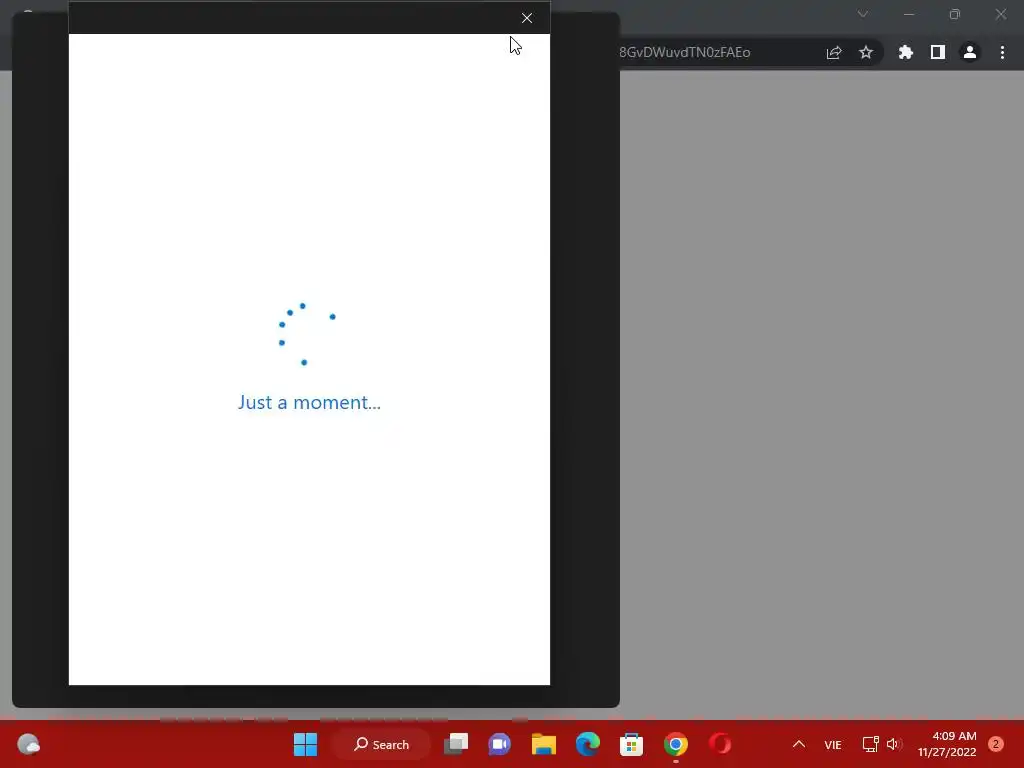Share this page from Chrome address bar
The width and height of the screenshot is (1024, 768).
[x=834, y=52]
